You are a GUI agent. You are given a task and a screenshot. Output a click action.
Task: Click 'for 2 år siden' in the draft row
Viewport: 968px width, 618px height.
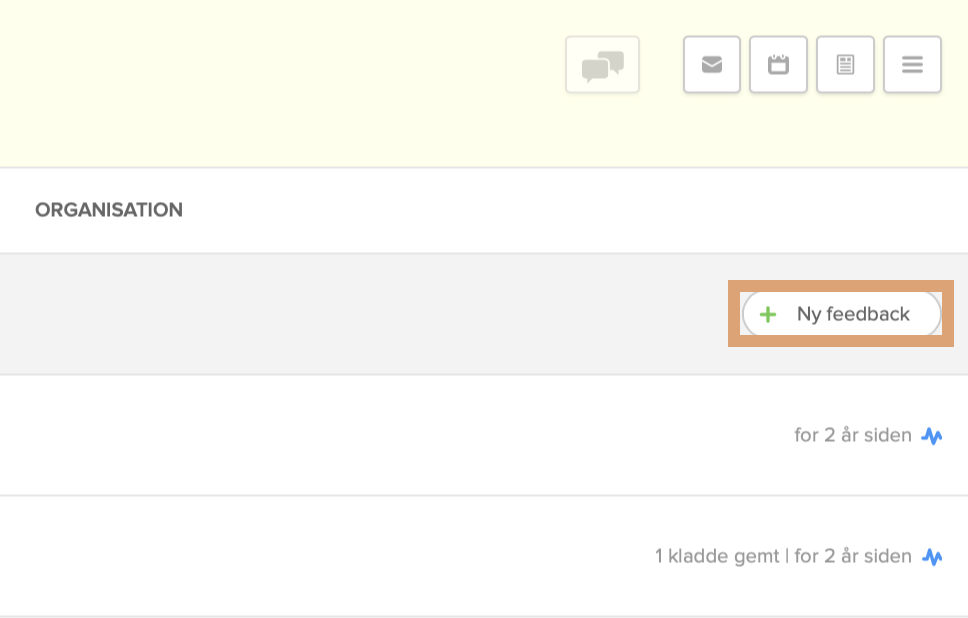tap(853, 557)
